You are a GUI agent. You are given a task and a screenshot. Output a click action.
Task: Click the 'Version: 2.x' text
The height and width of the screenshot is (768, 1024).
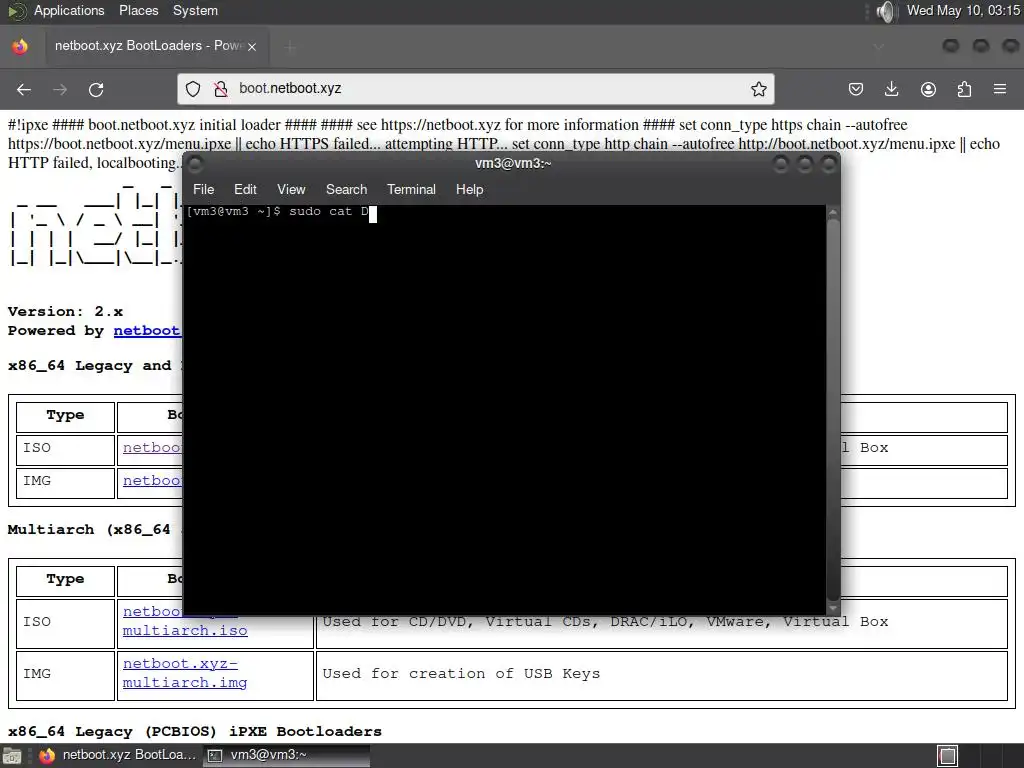[65, 312]
